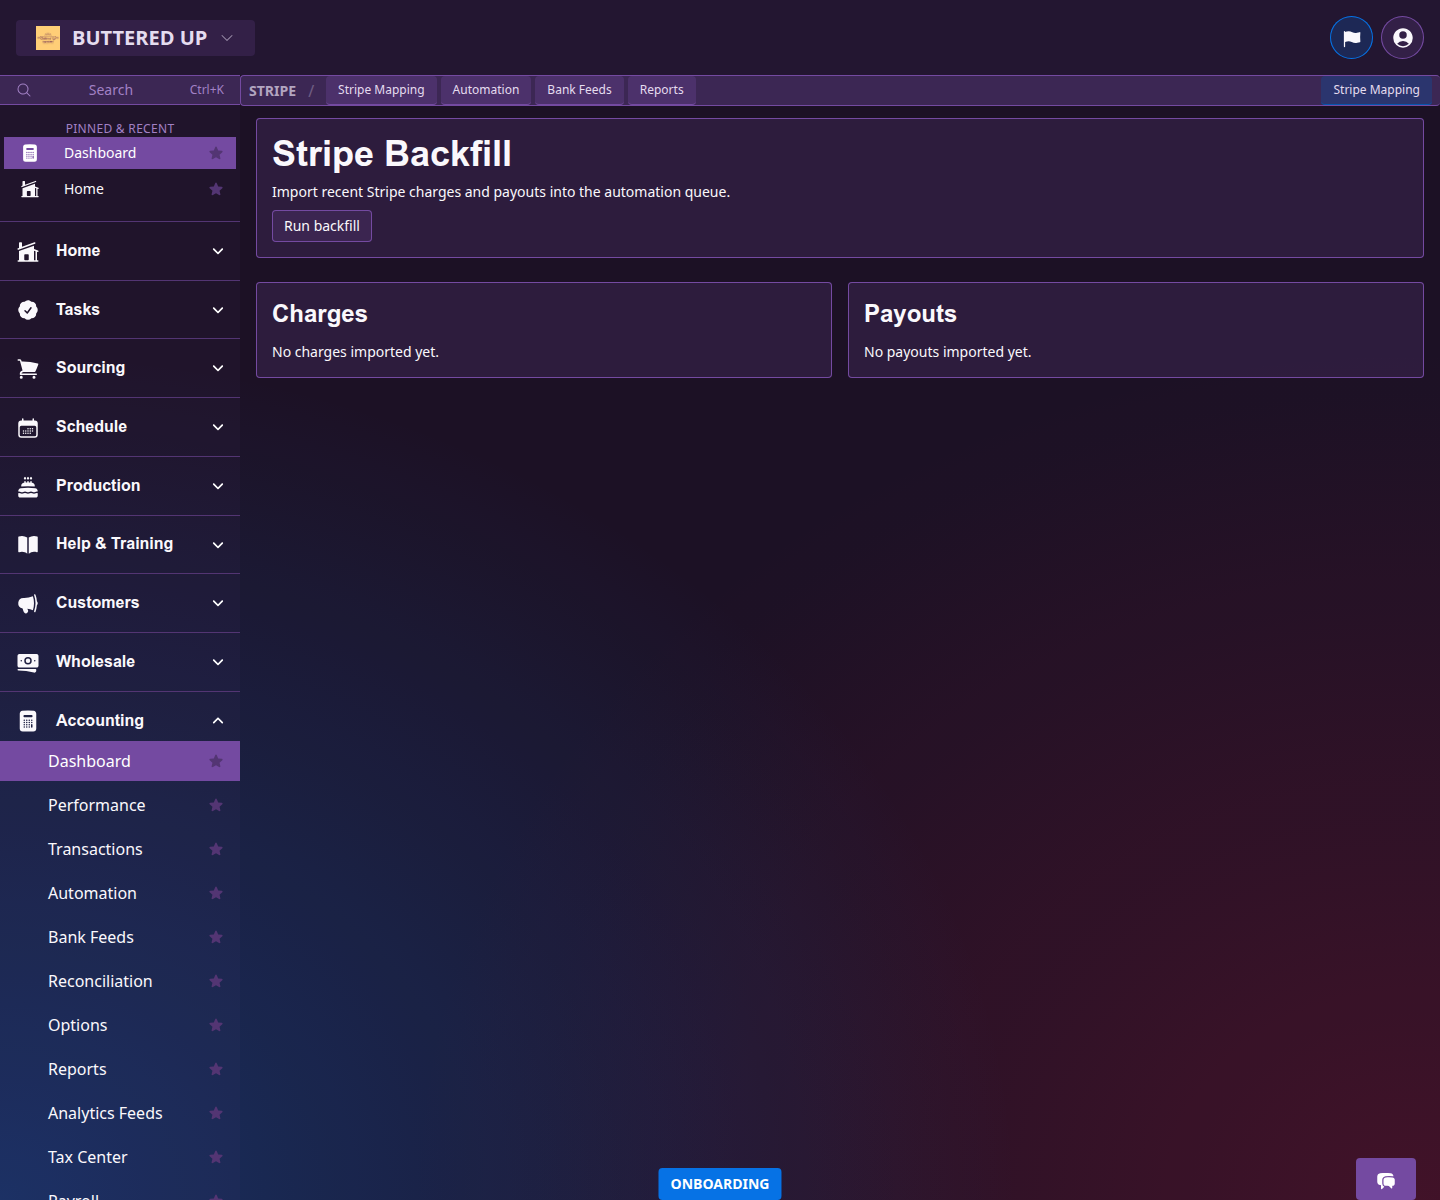Expand the Wholesale section

click(218, 661)
